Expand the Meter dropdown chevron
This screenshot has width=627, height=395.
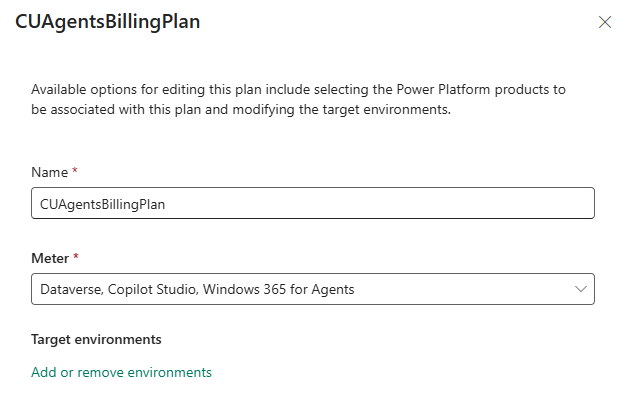pyautogui.click(x=581, y=289)
